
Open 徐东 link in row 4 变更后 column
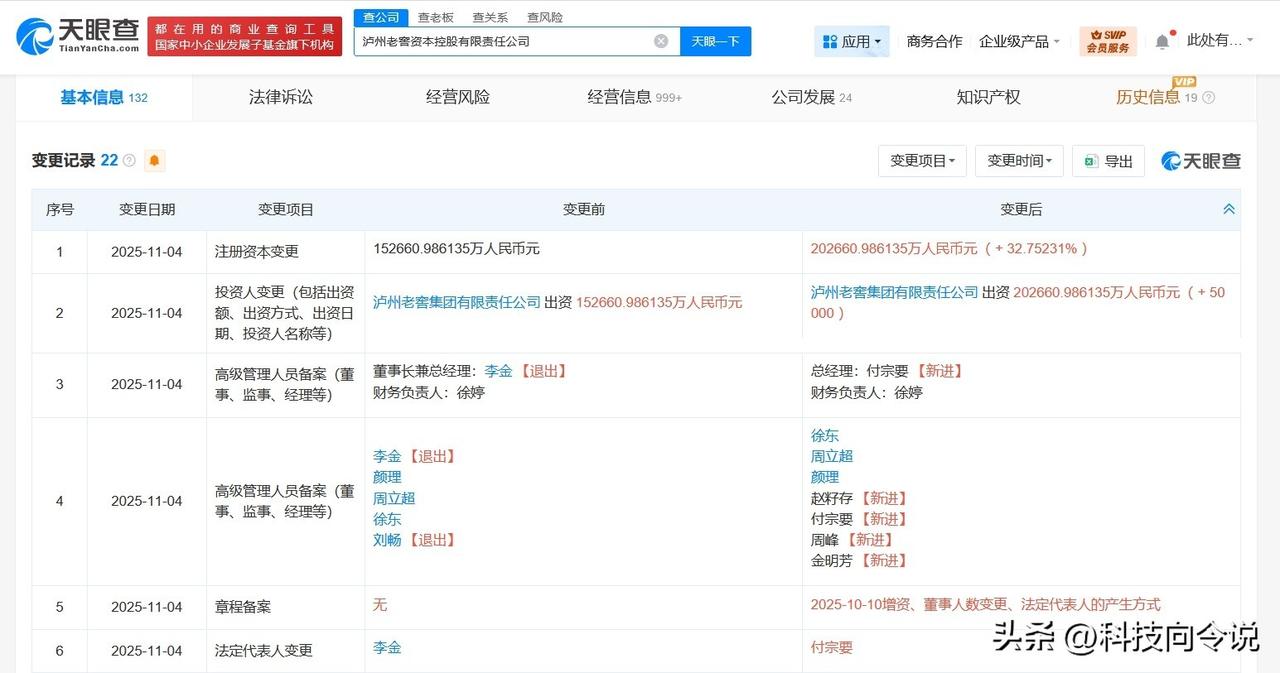(x=825, y=435)
